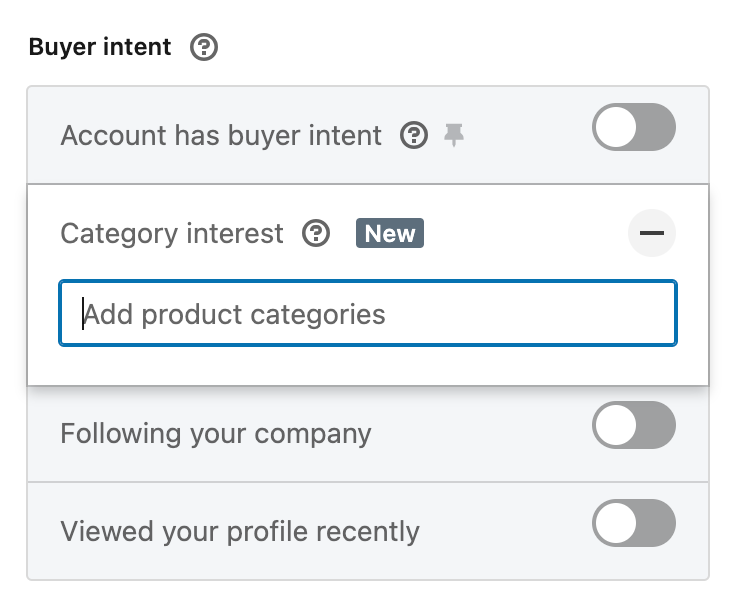
Task: Click the Viewed your profile recently label
Action: pyautogui.click(x=240, y=532)
